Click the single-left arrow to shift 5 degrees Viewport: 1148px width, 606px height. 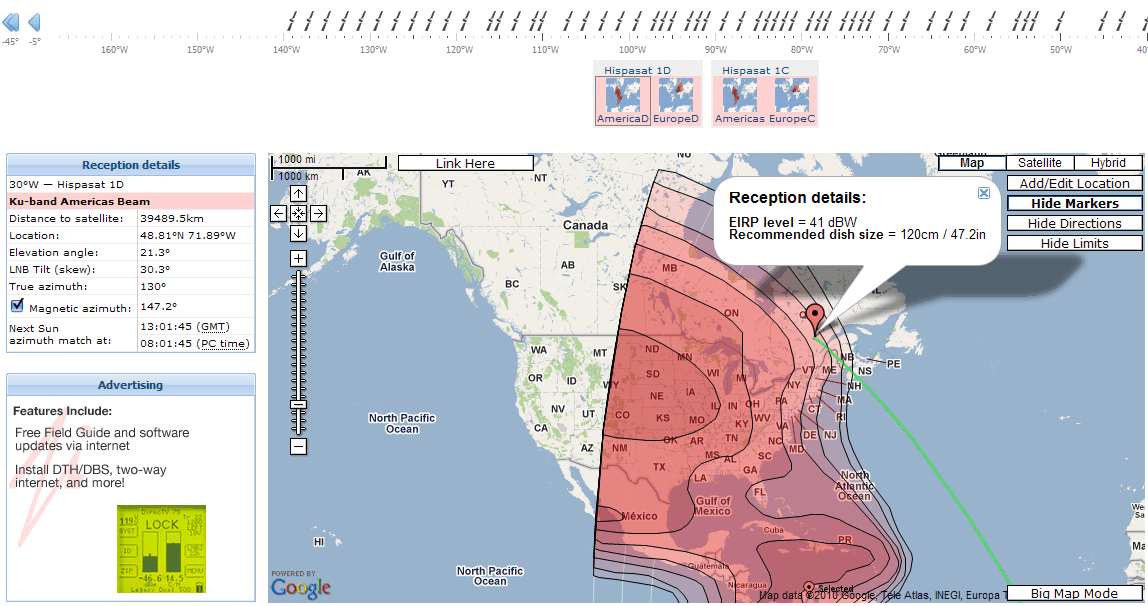pos(34,23)
